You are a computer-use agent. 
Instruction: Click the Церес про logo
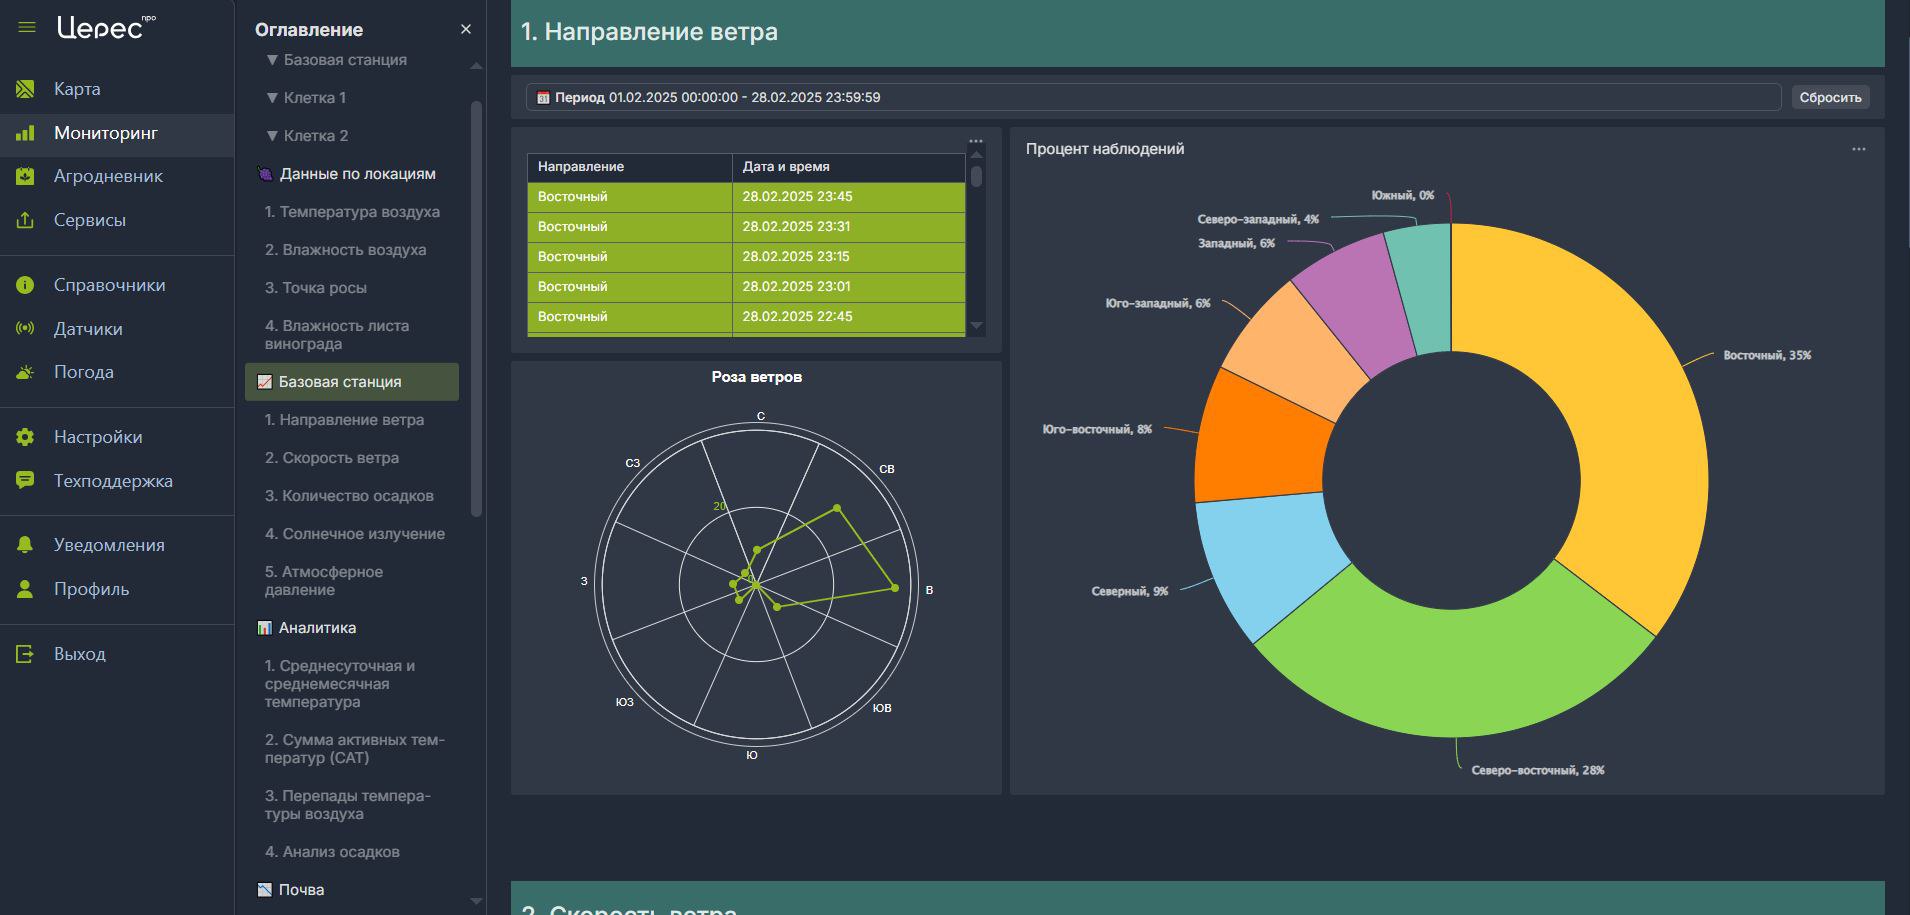(106, 27)
